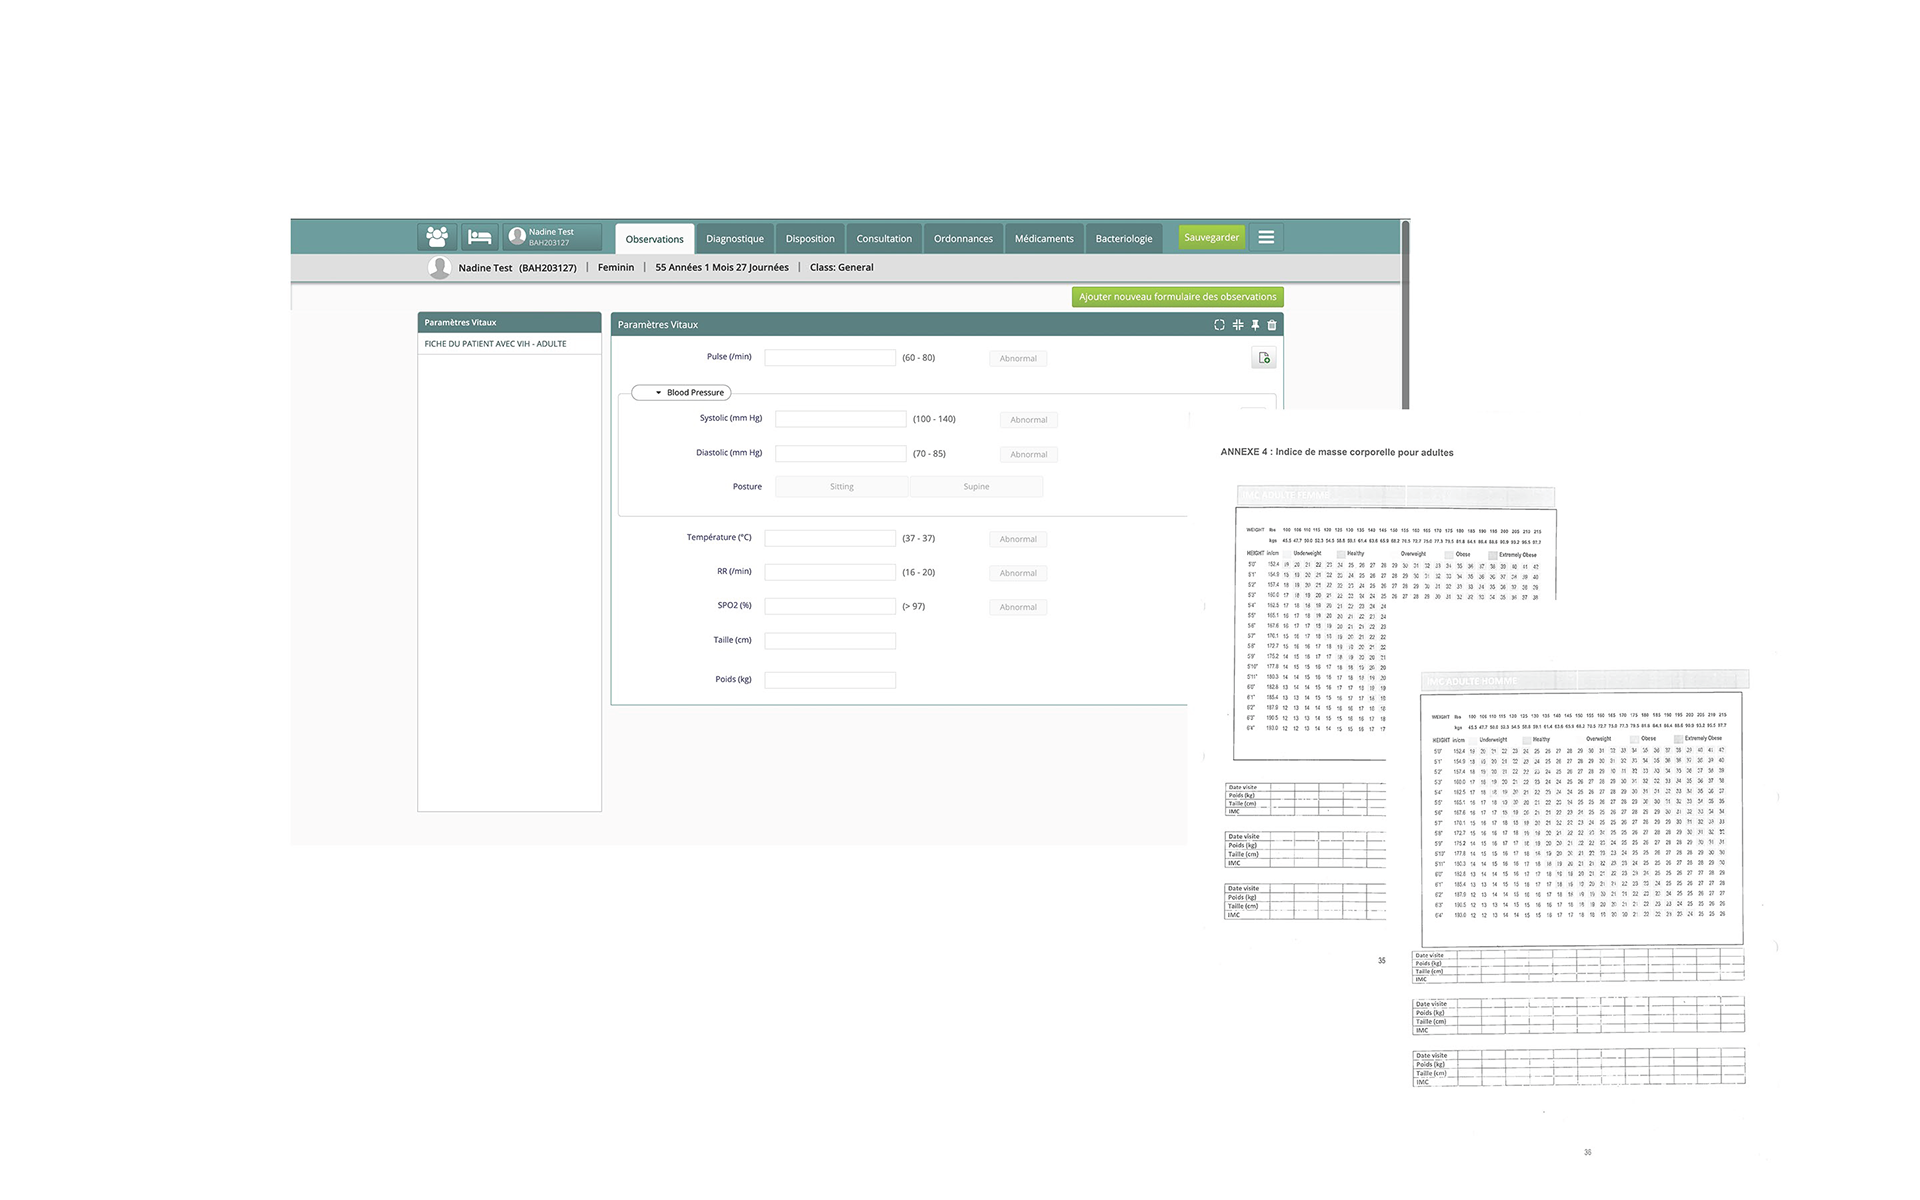Focus the Taille (cm) input
Image resolution: width=1920 pixels, height=1200 pixels.
830,641
